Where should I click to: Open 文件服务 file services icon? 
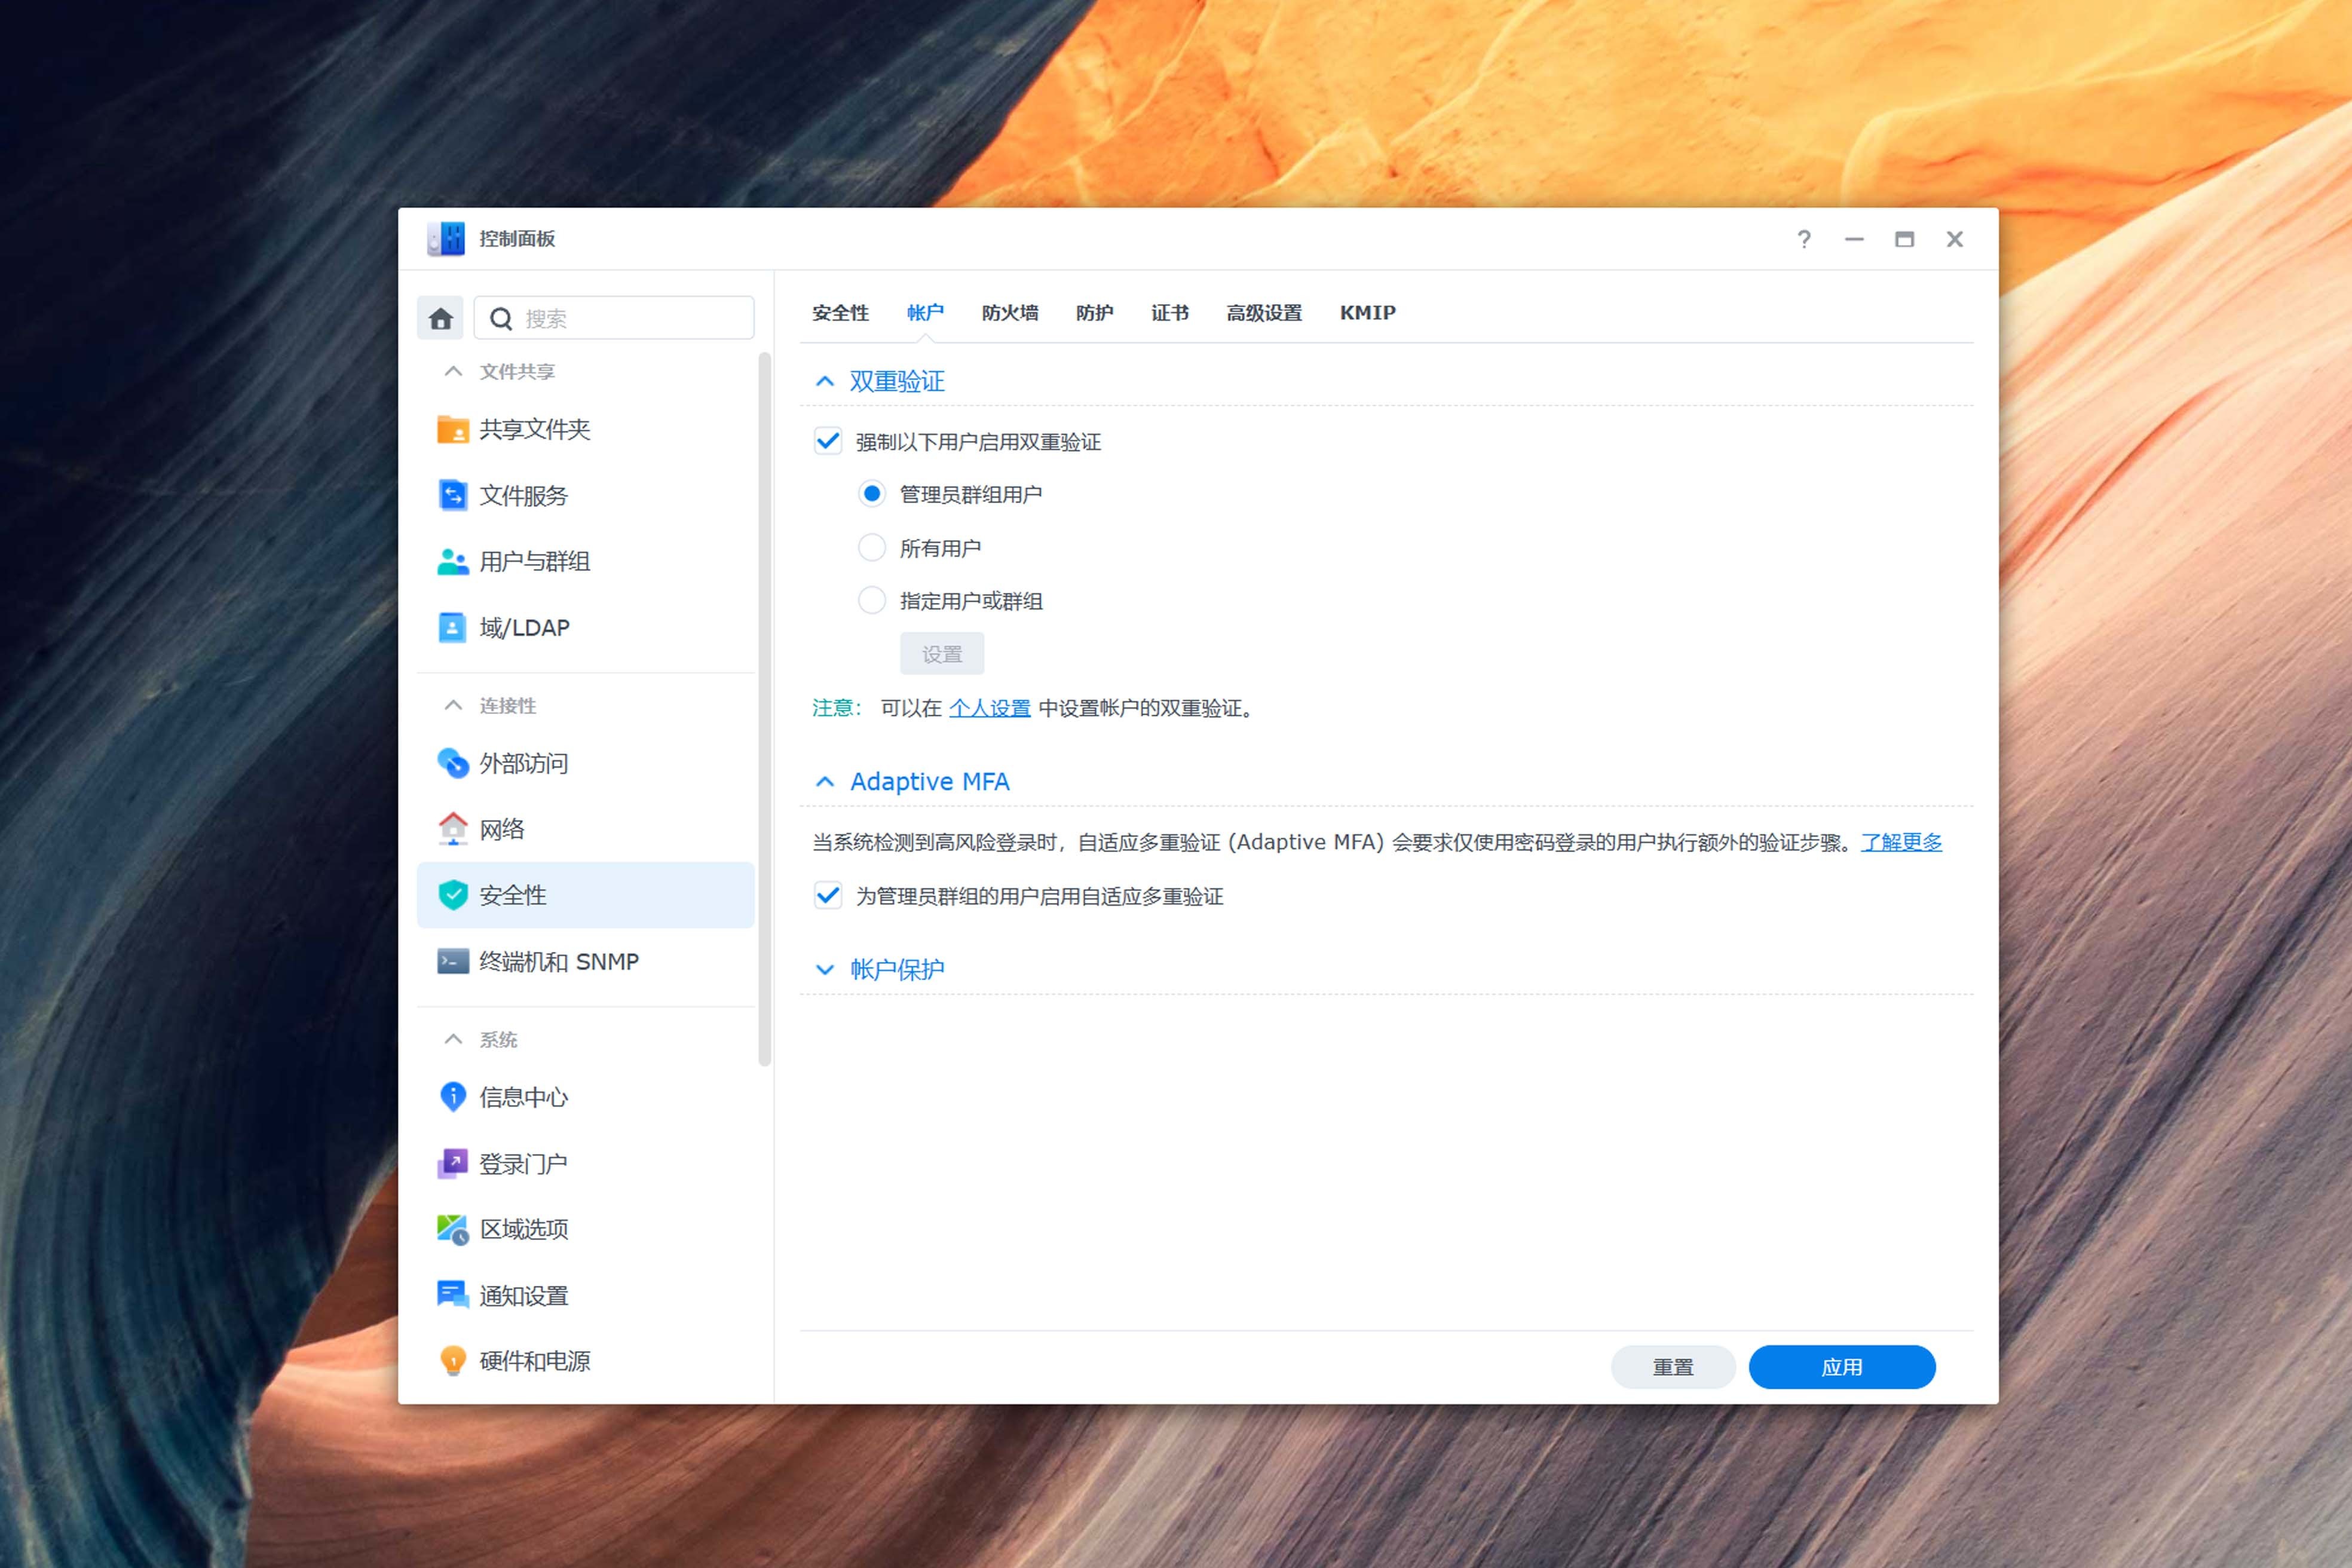tap(453, 496)
